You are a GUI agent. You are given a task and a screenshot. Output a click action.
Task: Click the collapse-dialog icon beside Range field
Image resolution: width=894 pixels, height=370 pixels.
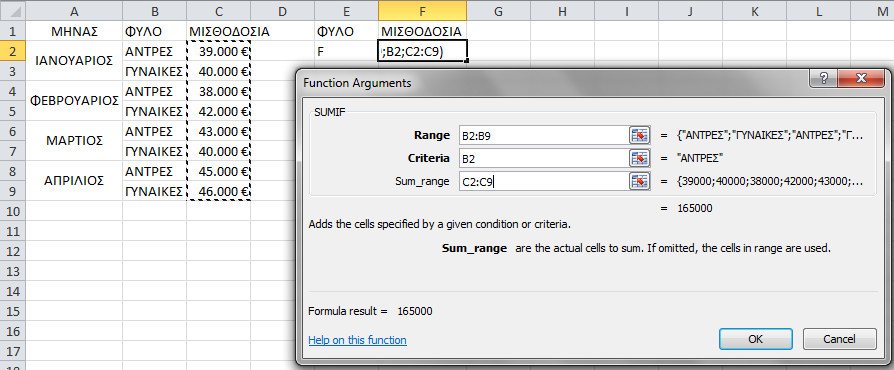(640, 135)
